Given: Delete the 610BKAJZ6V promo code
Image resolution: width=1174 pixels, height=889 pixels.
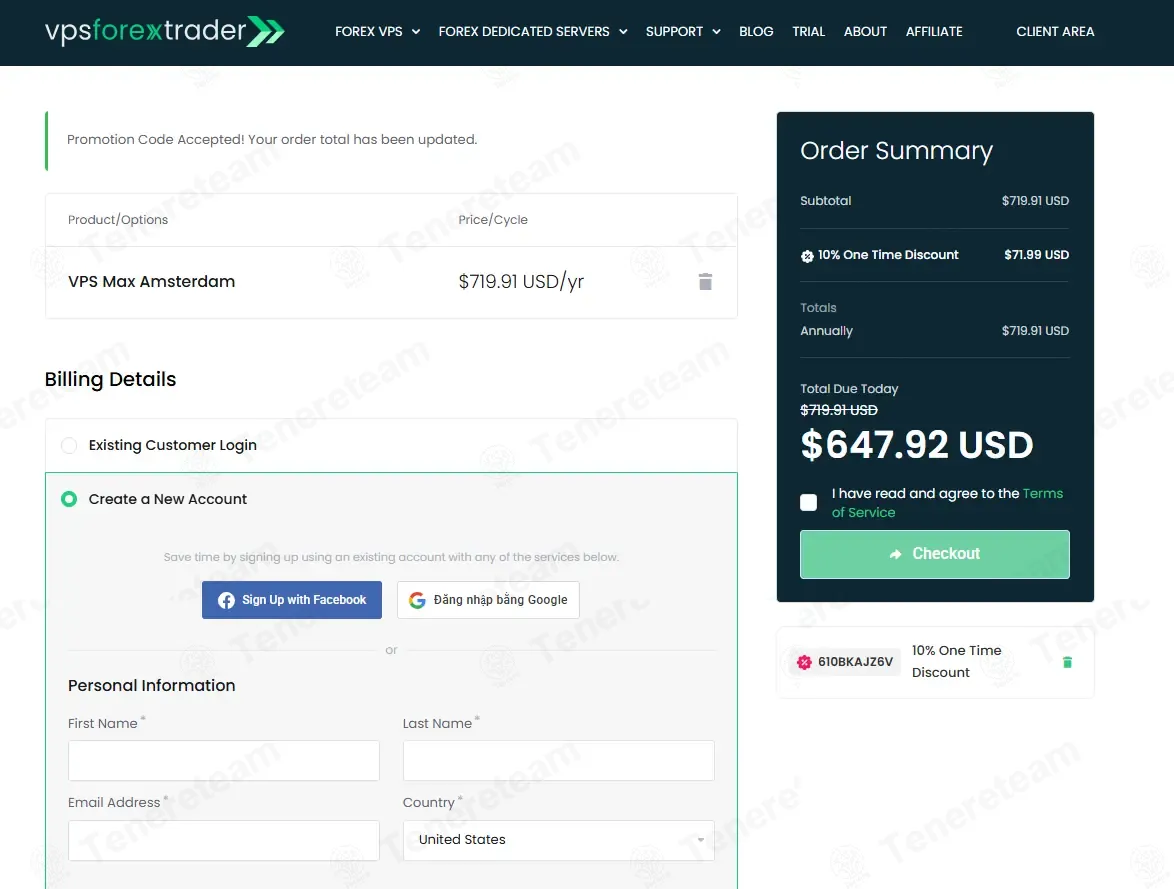Looking at the screenshot, I should tap(1067, 662).
